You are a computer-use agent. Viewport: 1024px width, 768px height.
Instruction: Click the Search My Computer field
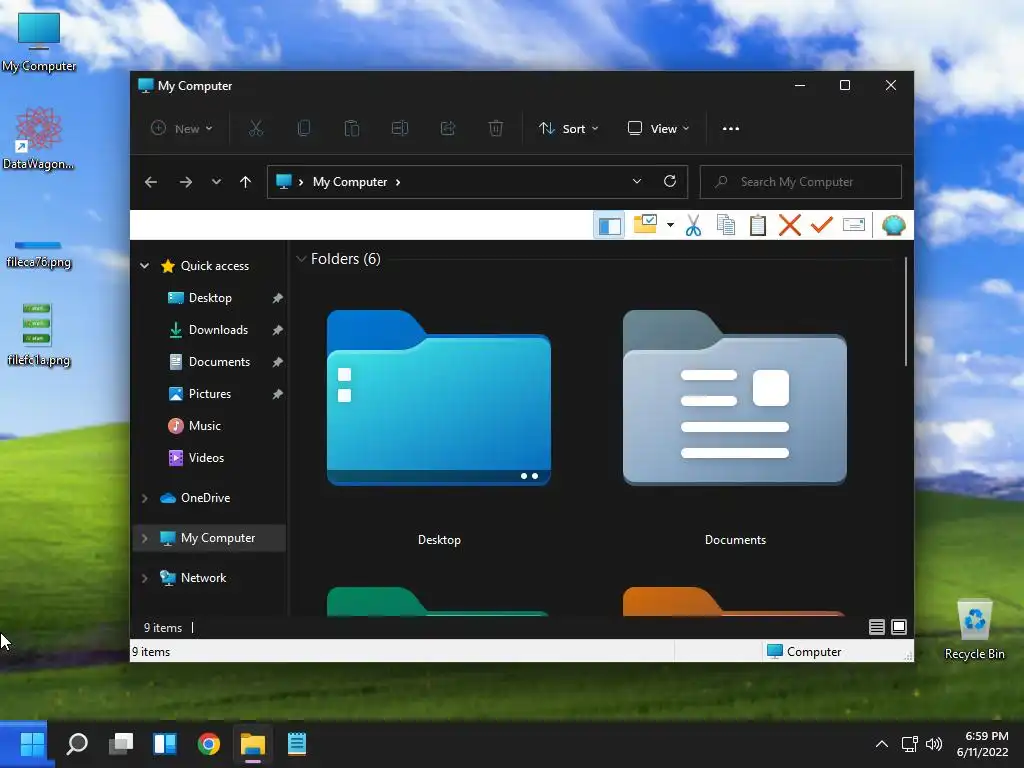pyautogui.click(x=801, y=182)
